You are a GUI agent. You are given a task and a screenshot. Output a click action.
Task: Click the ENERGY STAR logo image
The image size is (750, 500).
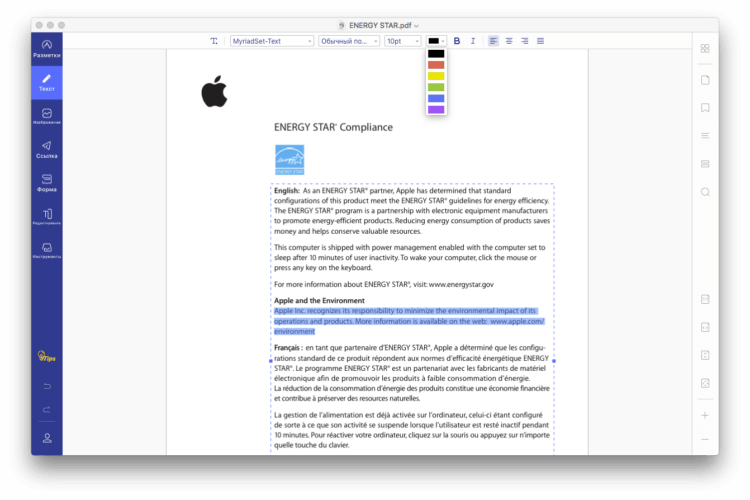click(289, 160)
